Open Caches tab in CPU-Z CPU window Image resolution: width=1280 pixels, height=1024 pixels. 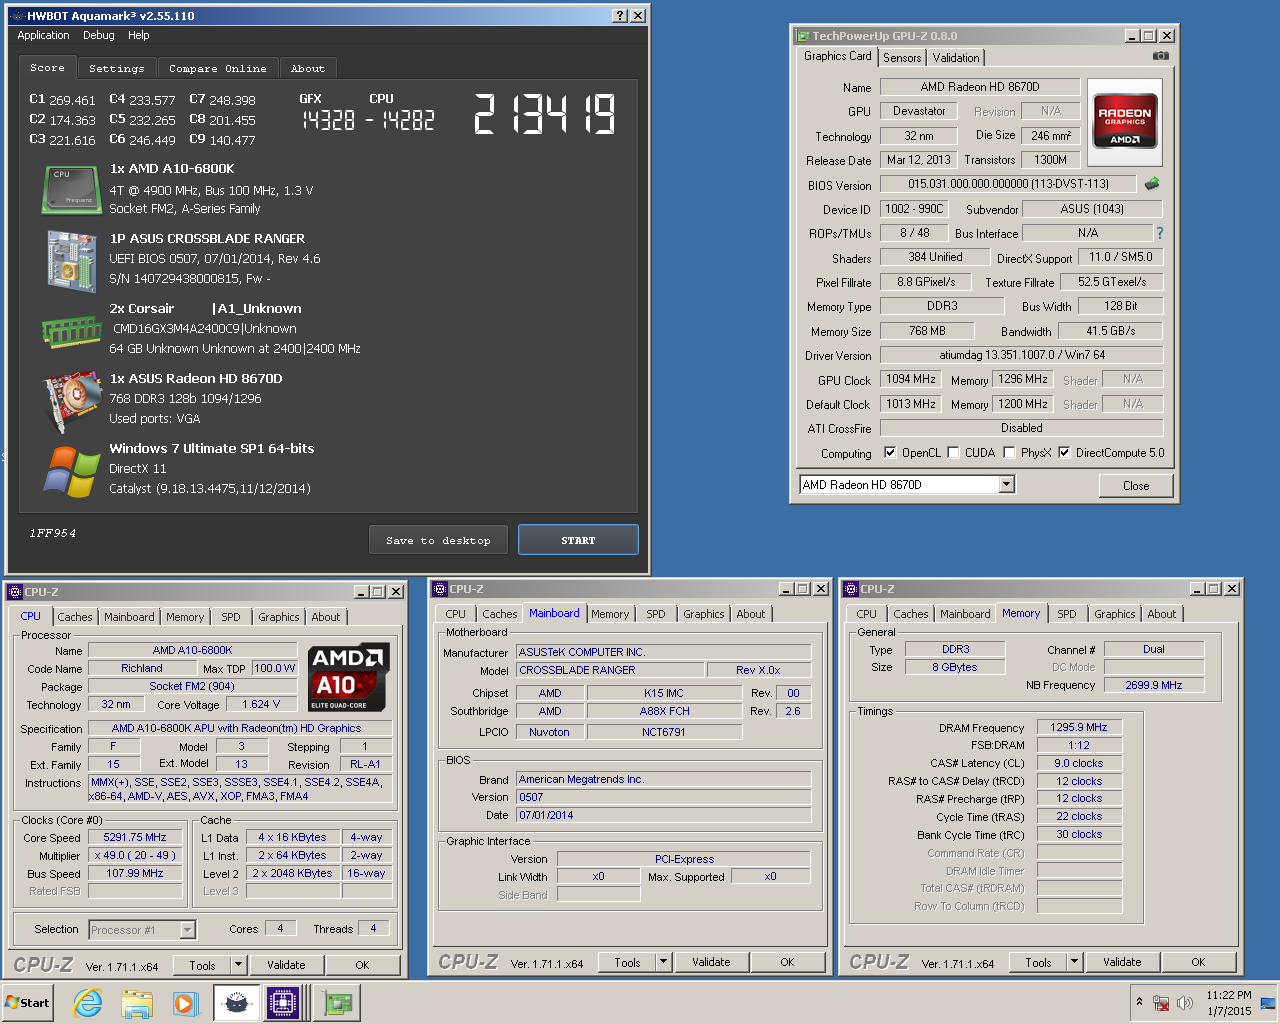pos(75,617)
